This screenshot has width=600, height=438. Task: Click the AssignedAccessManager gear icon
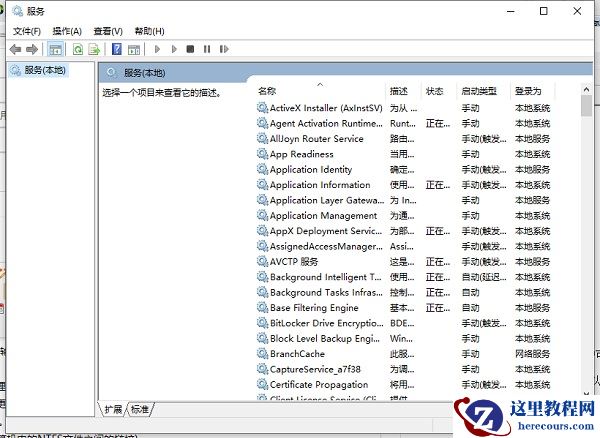coord(262,246)
